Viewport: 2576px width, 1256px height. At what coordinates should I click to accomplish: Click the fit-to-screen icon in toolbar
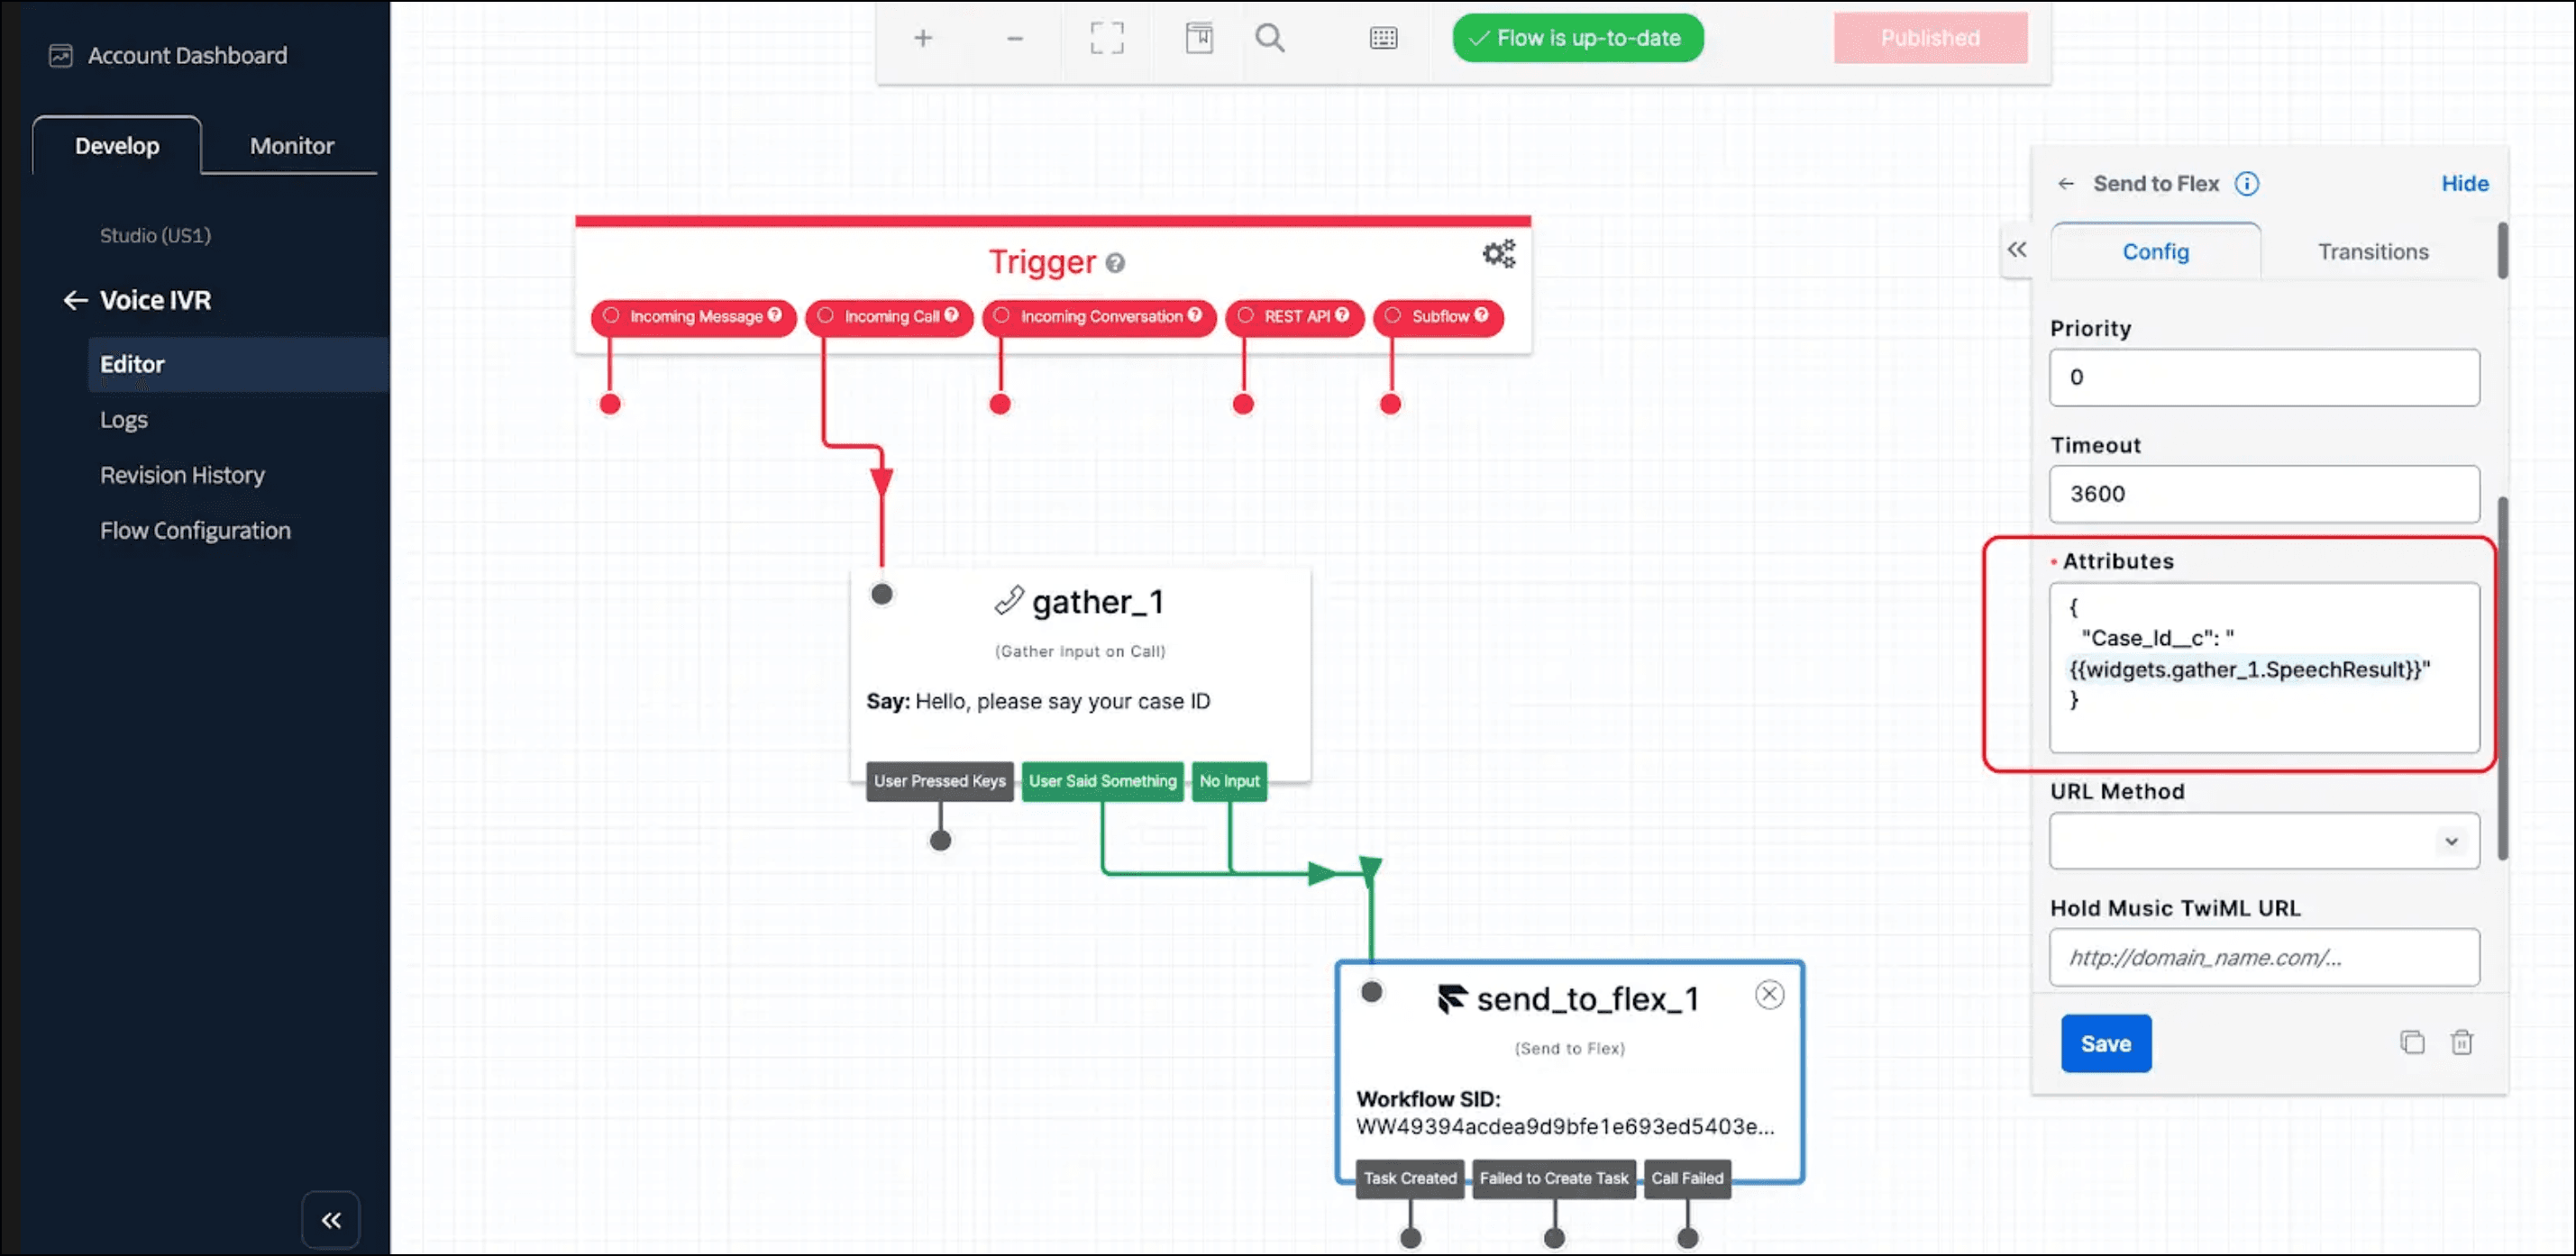(x=1106, y=38)
